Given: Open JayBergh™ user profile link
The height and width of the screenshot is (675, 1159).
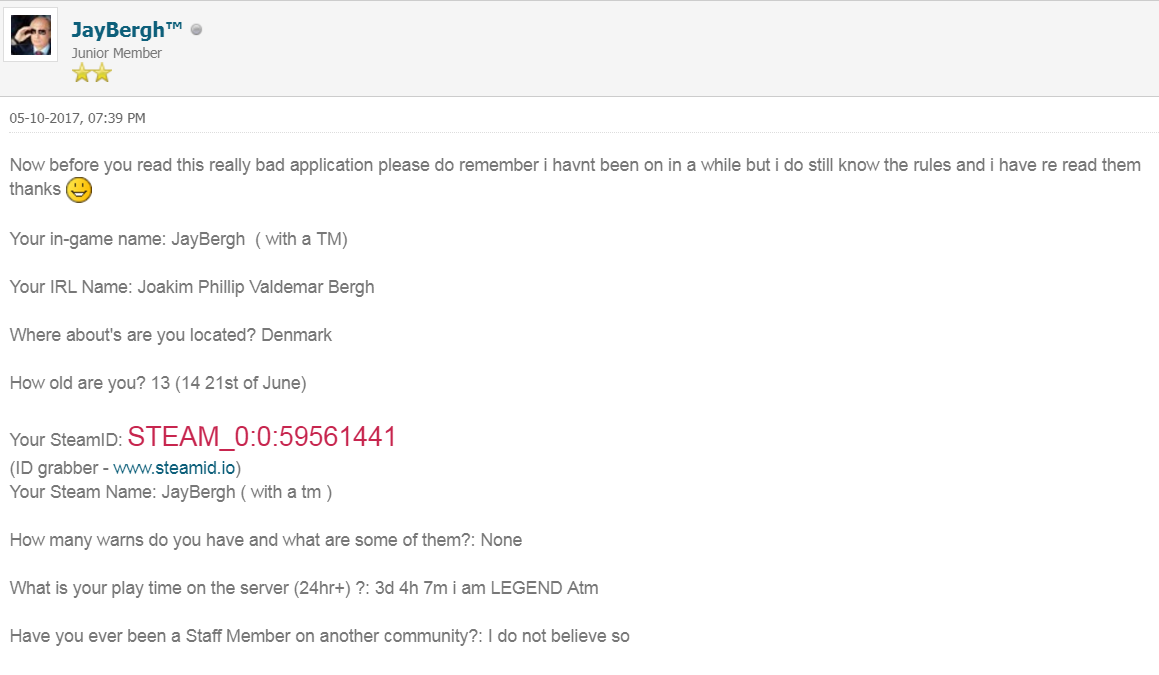Looking at the screenshot, I should point(126,30).
